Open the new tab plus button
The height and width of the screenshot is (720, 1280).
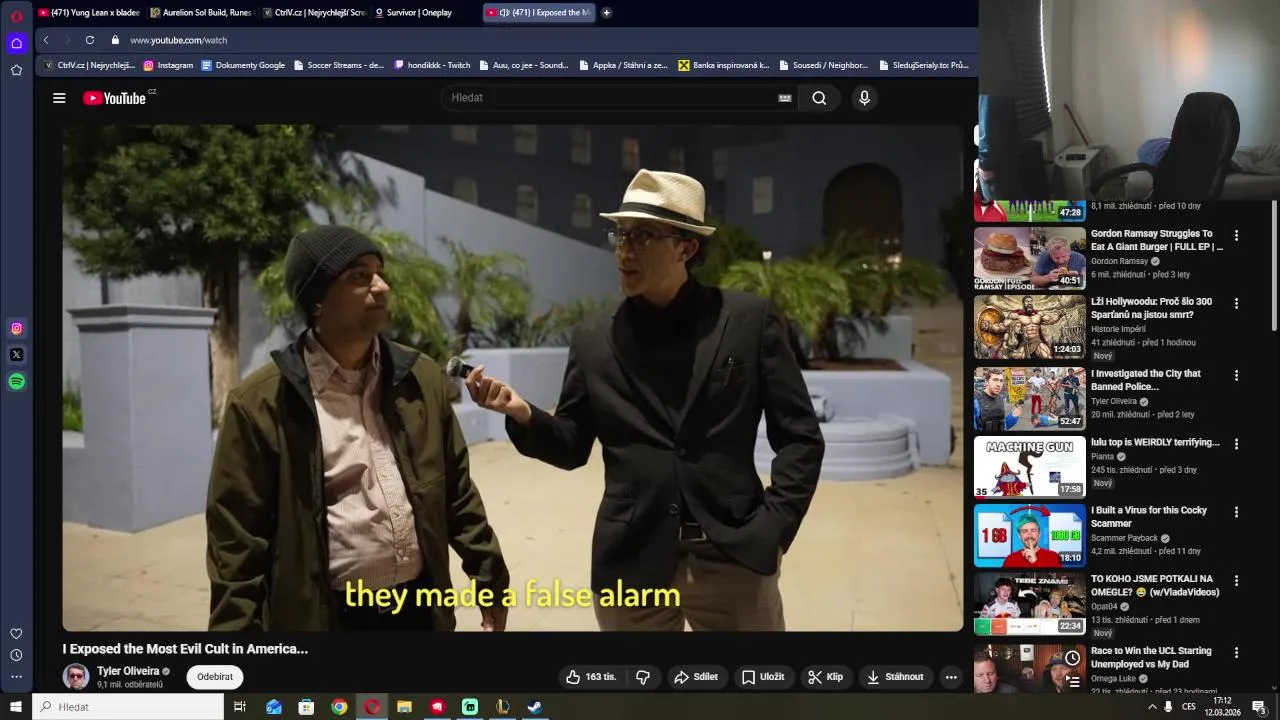[606, 13]
